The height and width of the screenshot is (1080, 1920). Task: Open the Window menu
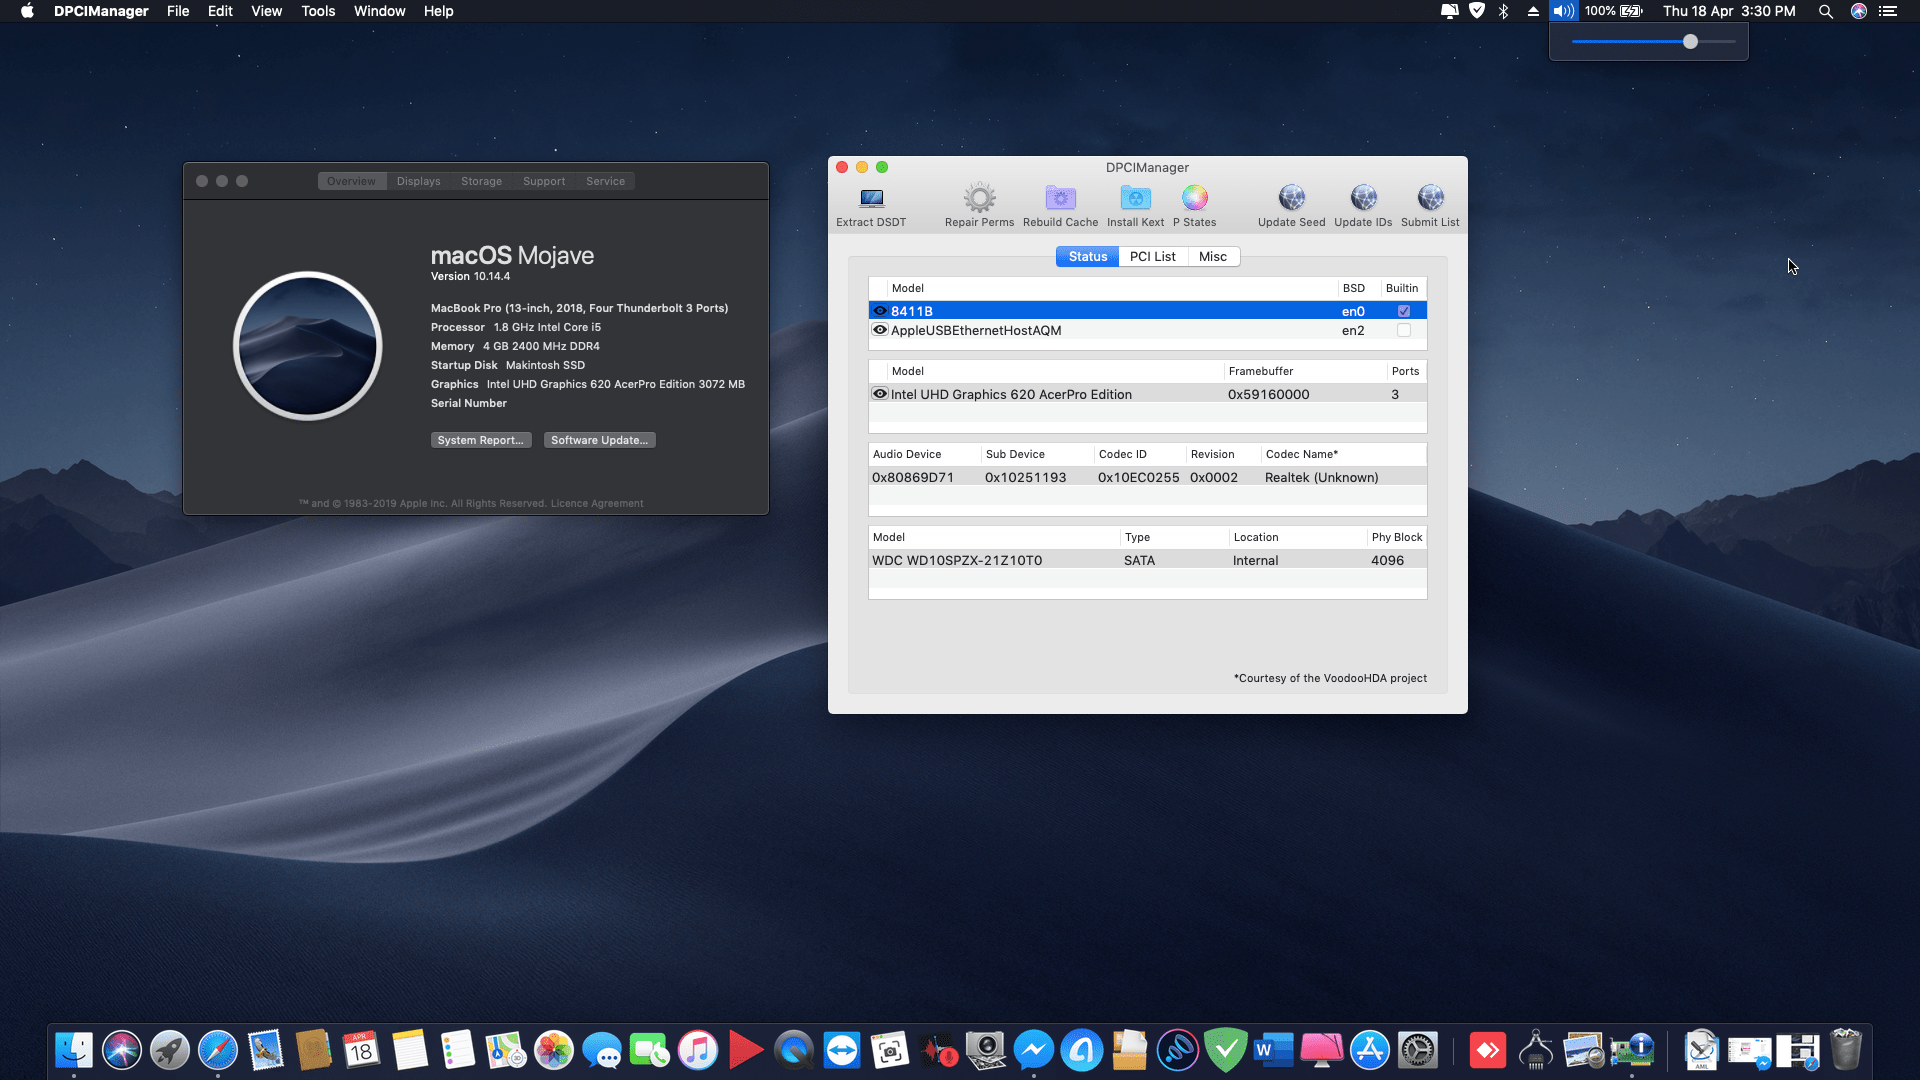(379, 11)
